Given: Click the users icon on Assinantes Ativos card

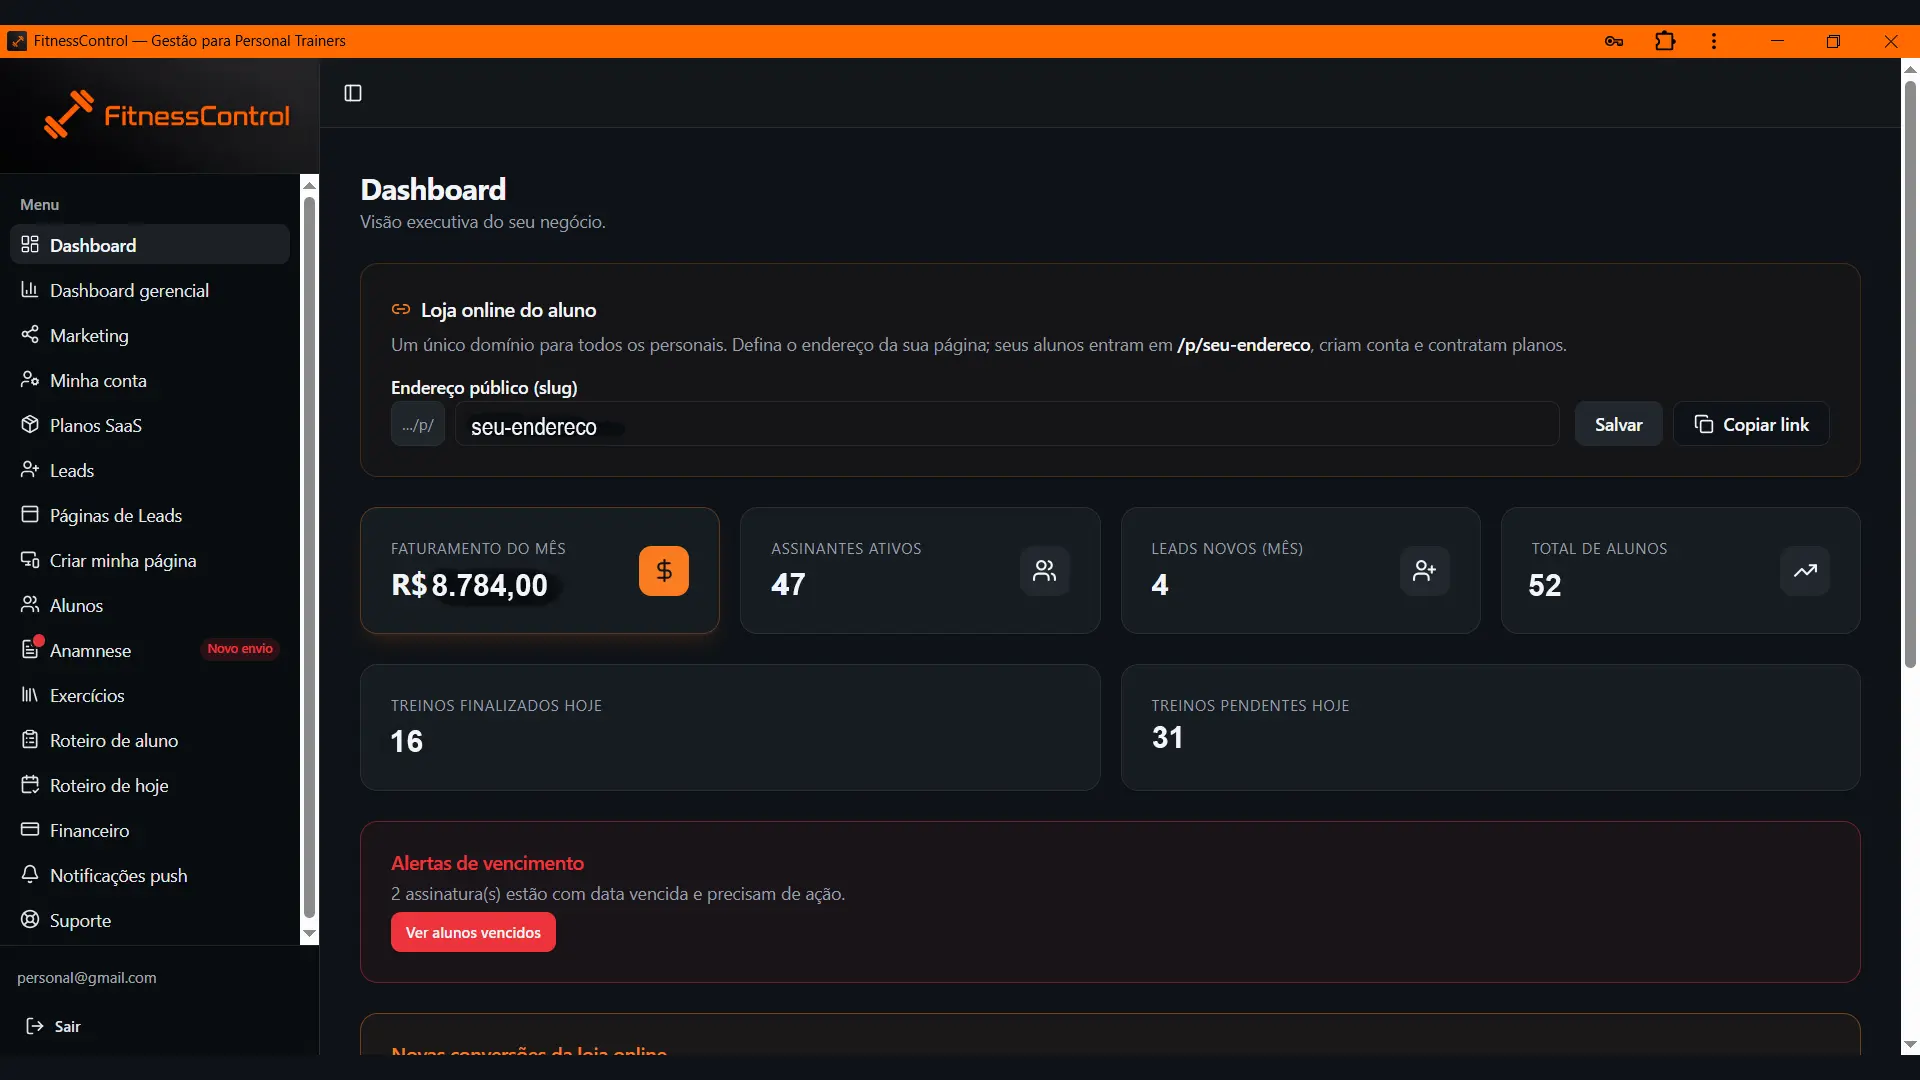Looking at the screenshot, I should (x=1045, y=571).
